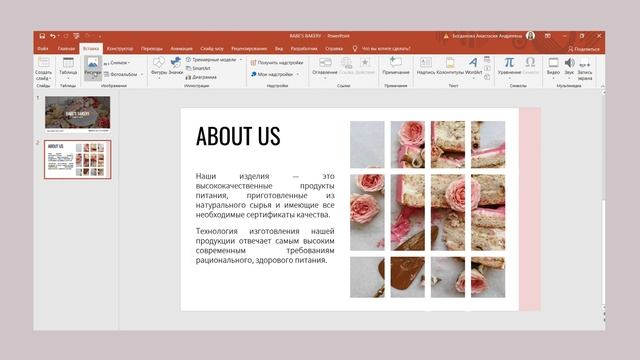Switch to the Анимация tab
The height and width of the screenshot is (360, 640).
(x=181, y=49)
